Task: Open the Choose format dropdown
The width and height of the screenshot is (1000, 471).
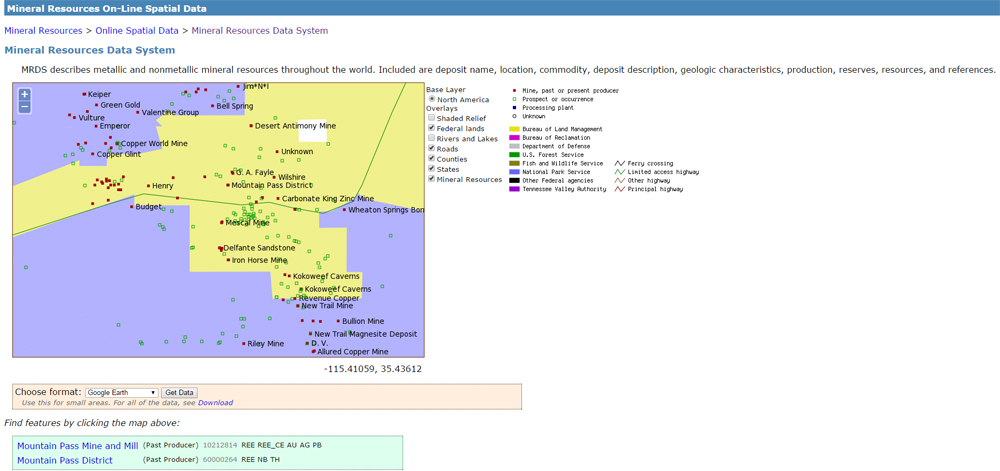Action: pos(122,393)
